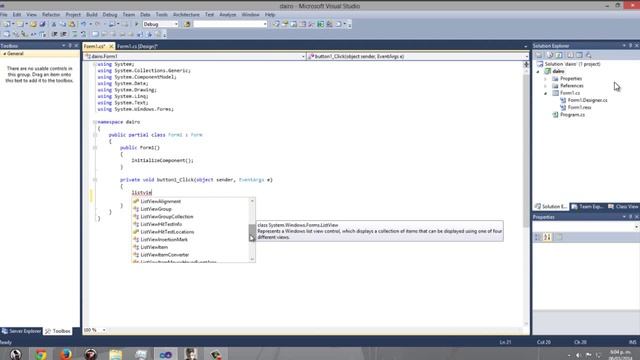Close the Form1.cs editor tab
Image resolution: width=640 pixels, height=360 pixels.
(111, 46)
